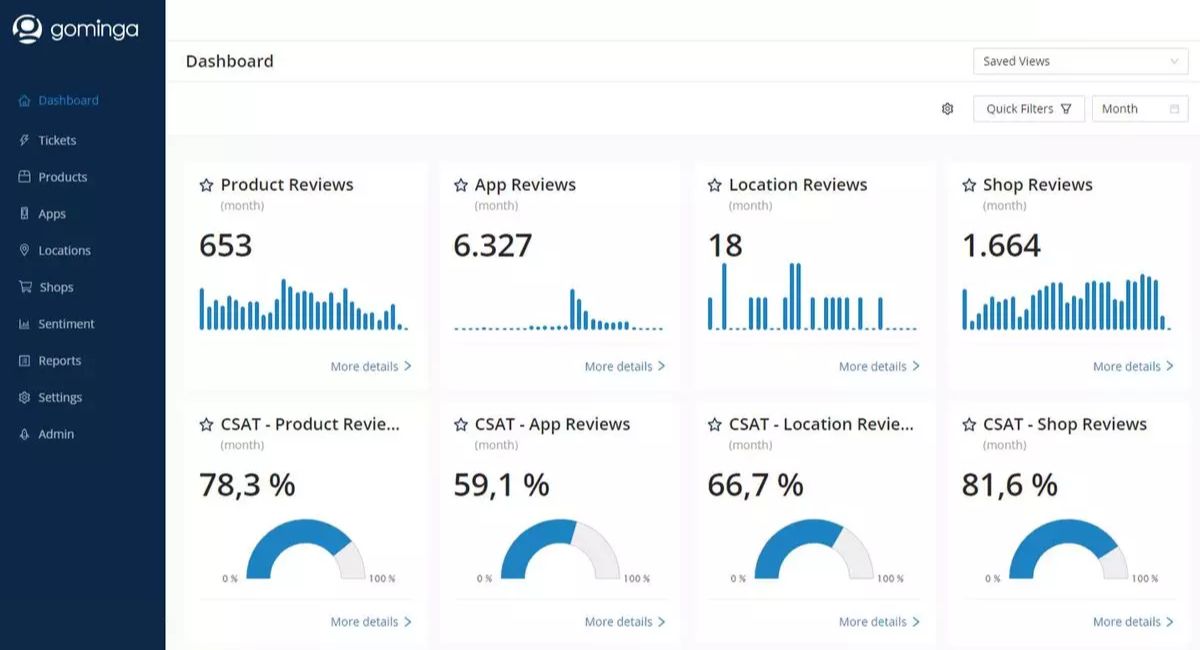Screen dimensions: 1200x650
Task: Open the Admin menu item
Action: click(56, 434)
